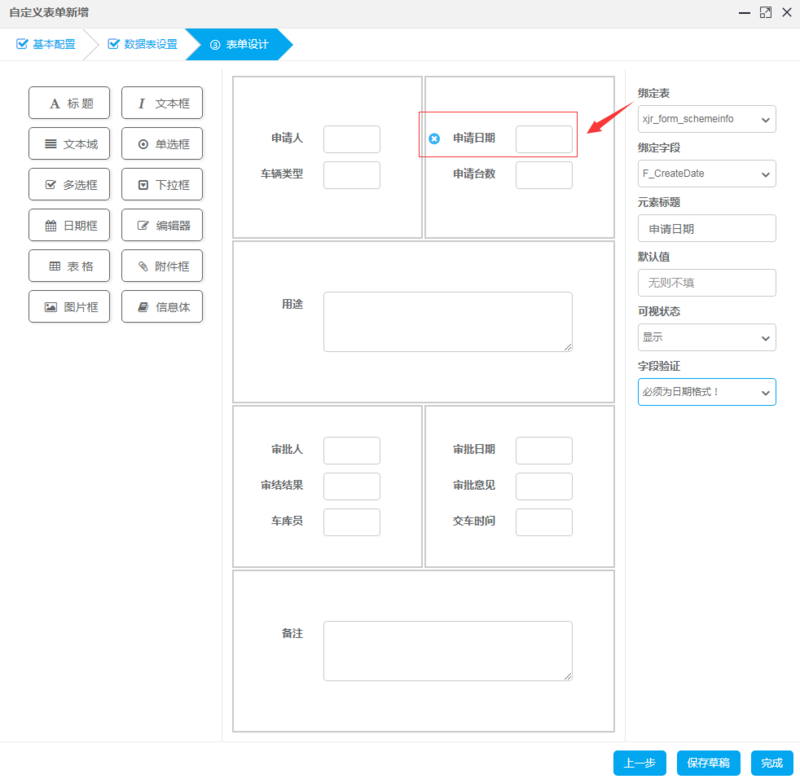This screenshot has width=800, height=779.
Task: Add the 图片框 image component
Action: point(69,307)
